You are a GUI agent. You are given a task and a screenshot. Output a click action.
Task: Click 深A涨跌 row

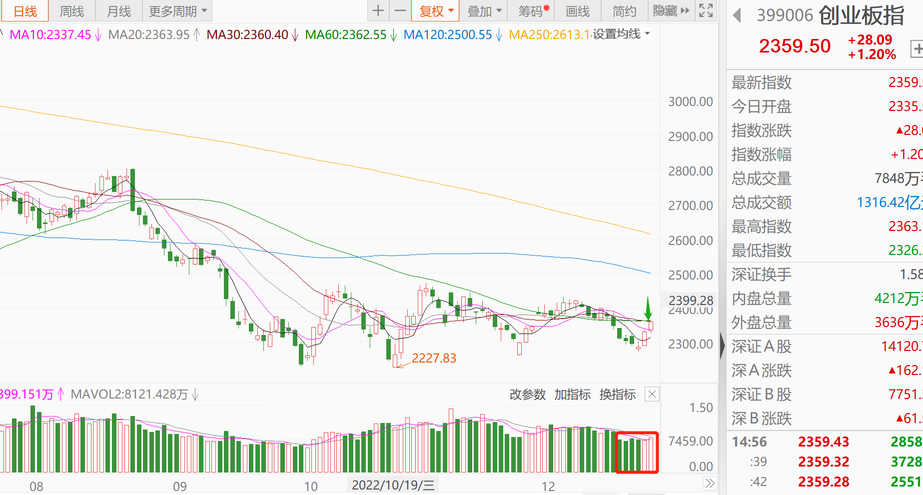coord(826,371)
